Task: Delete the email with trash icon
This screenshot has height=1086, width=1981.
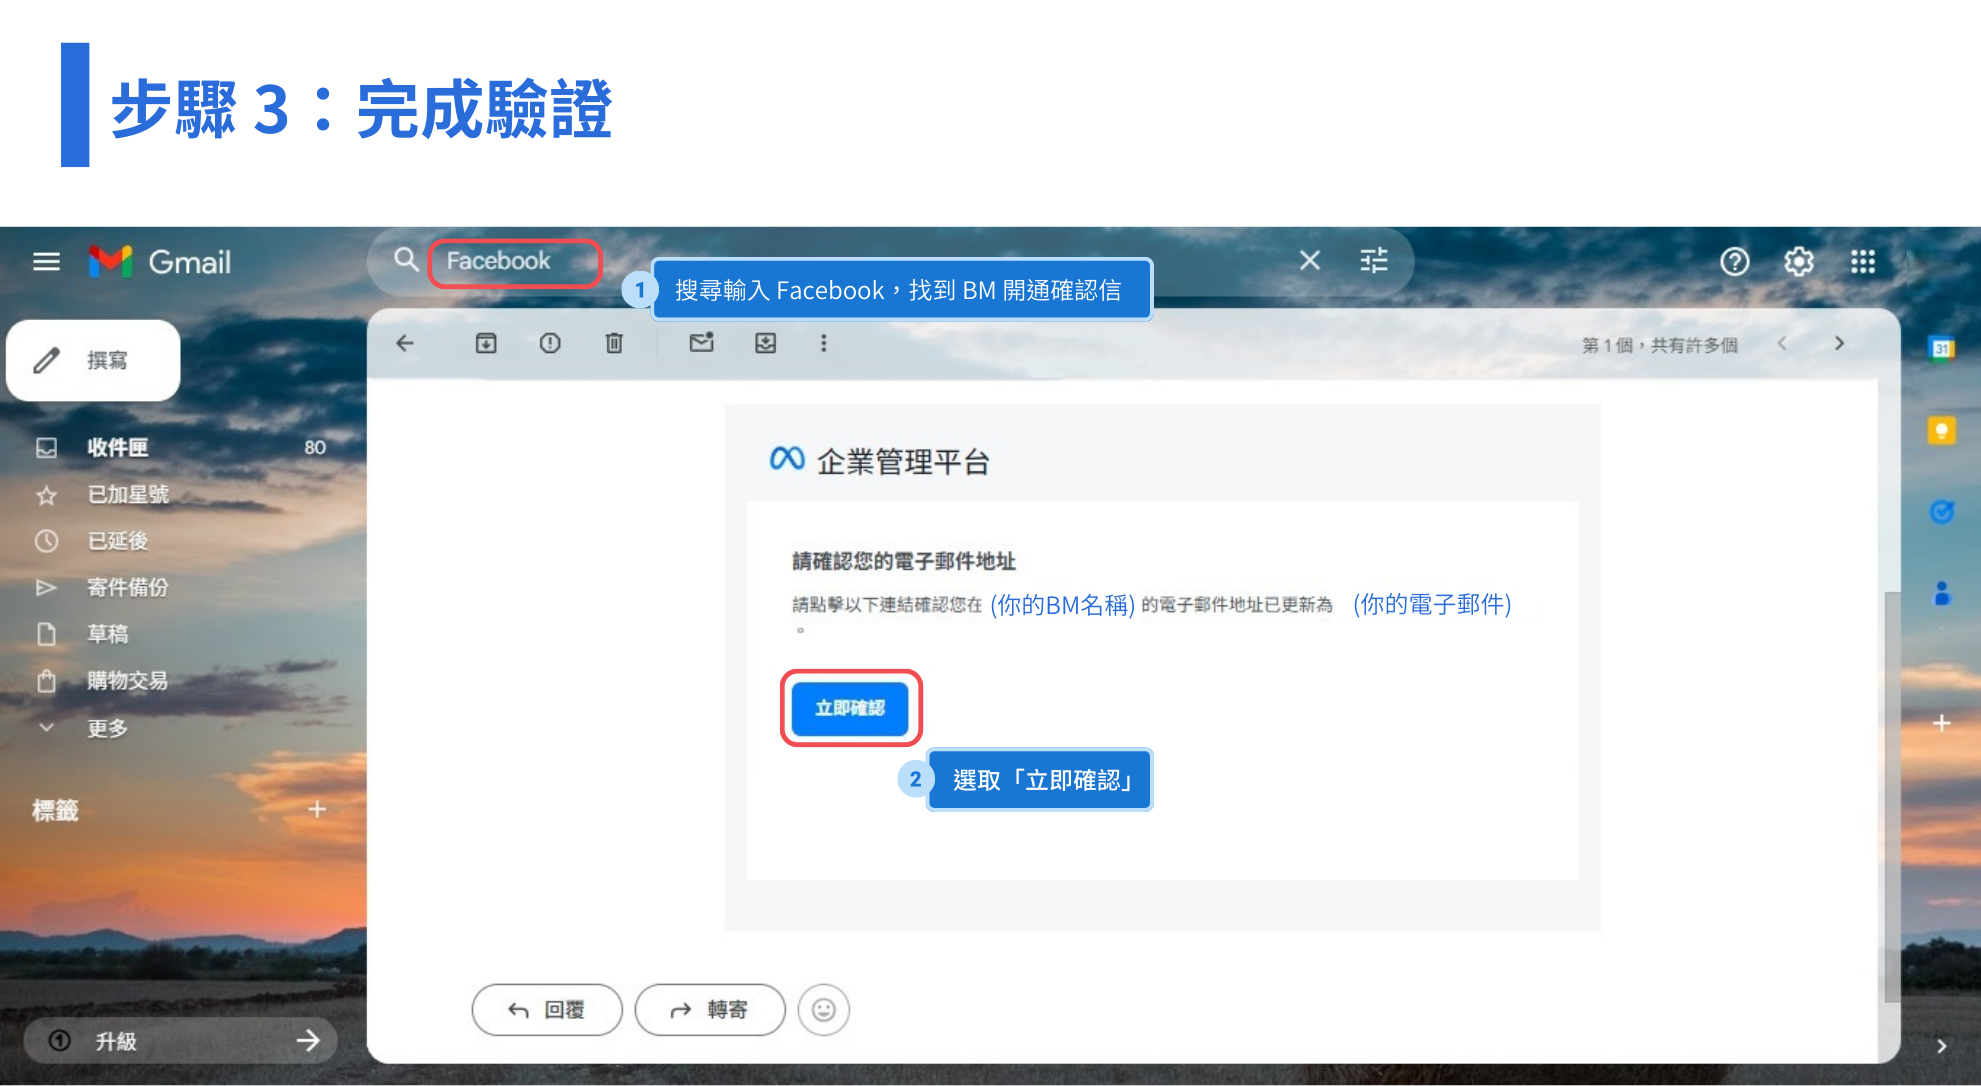Action: pos(614,344)
